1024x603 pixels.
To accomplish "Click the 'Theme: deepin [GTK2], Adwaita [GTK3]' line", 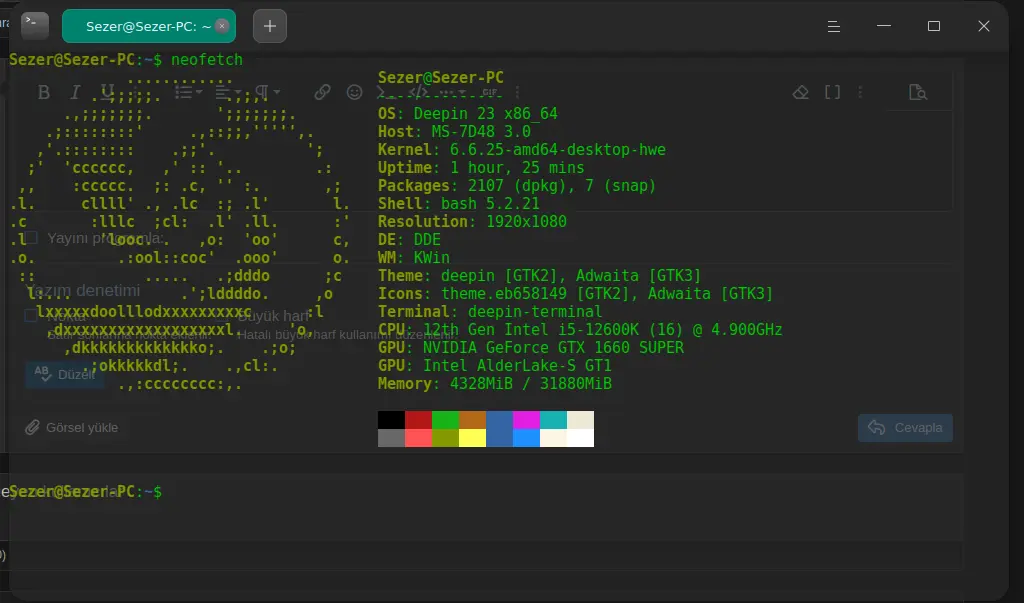I will [539, 276].
